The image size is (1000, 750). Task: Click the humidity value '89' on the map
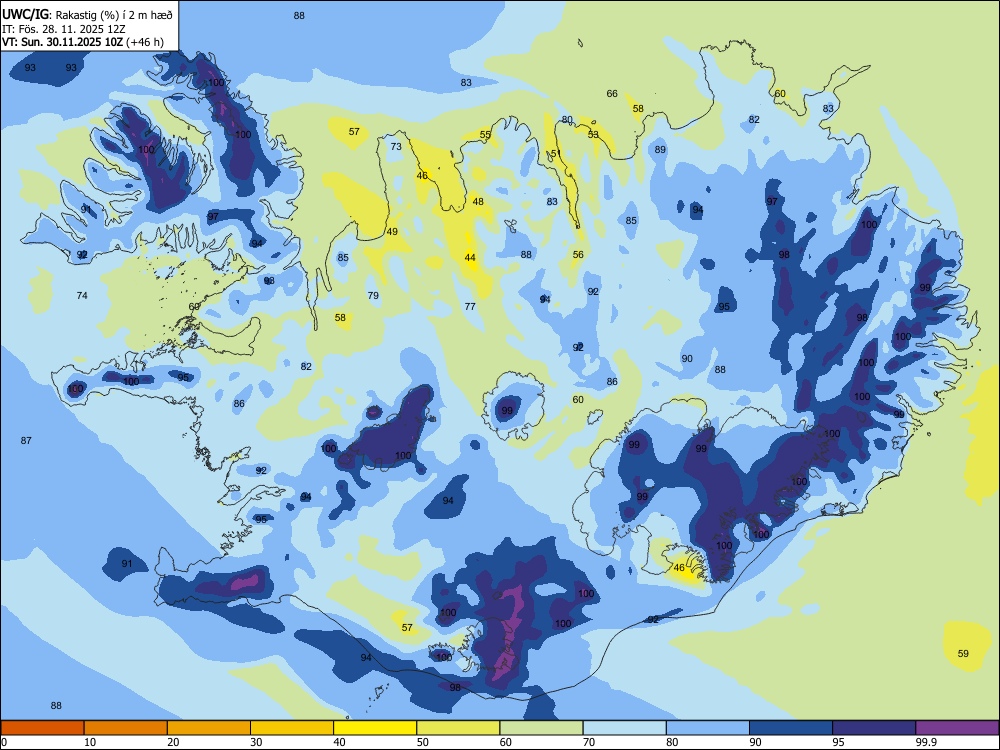660,150
